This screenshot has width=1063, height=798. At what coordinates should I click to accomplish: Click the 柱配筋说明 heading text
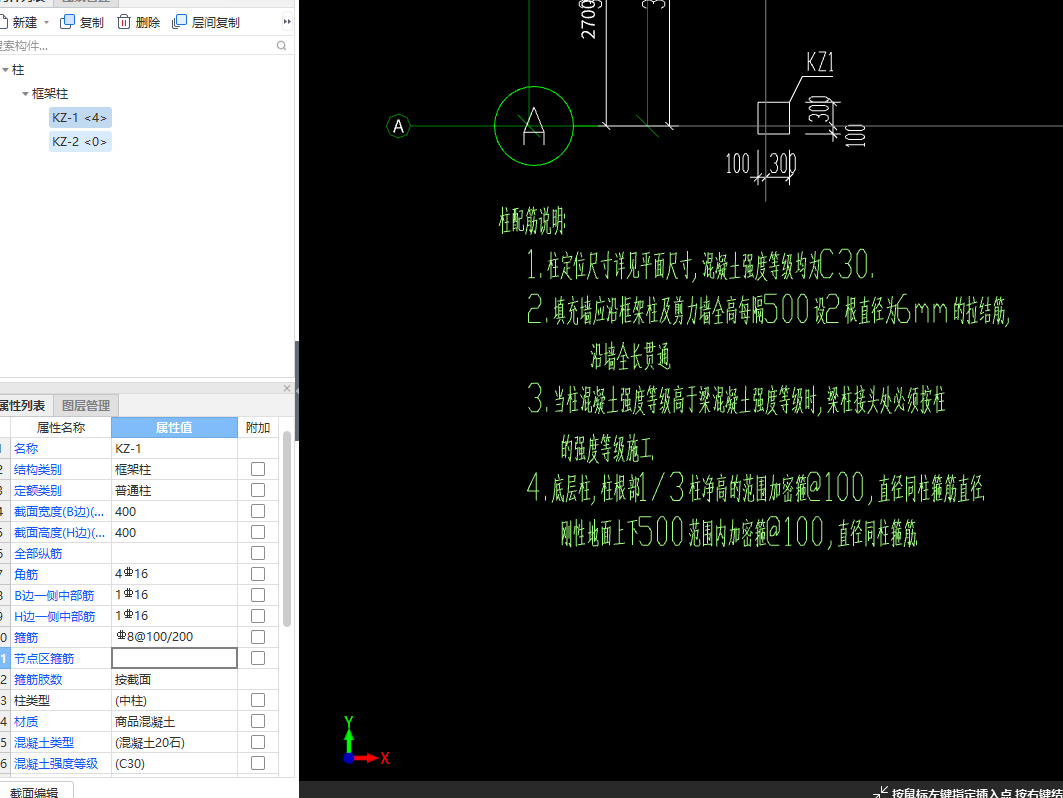pos(532,220)
